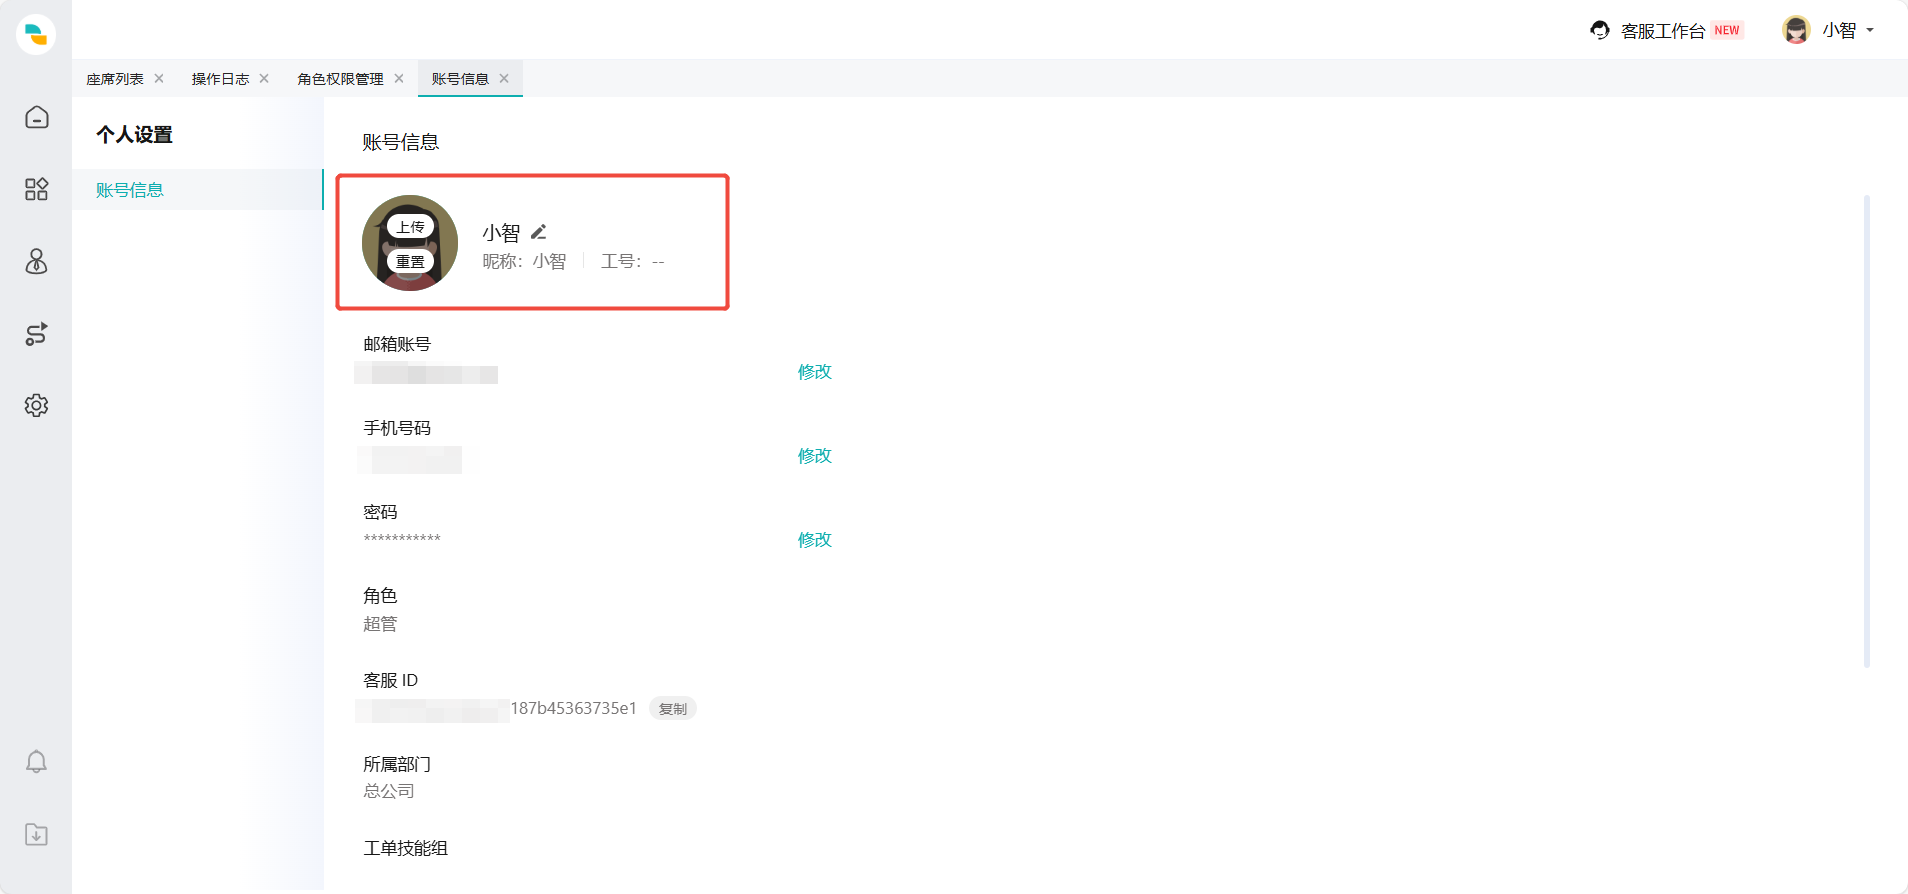Open the settings gear icon in sidebar
Screen dimensions: 1908x894
pos(36,406)
